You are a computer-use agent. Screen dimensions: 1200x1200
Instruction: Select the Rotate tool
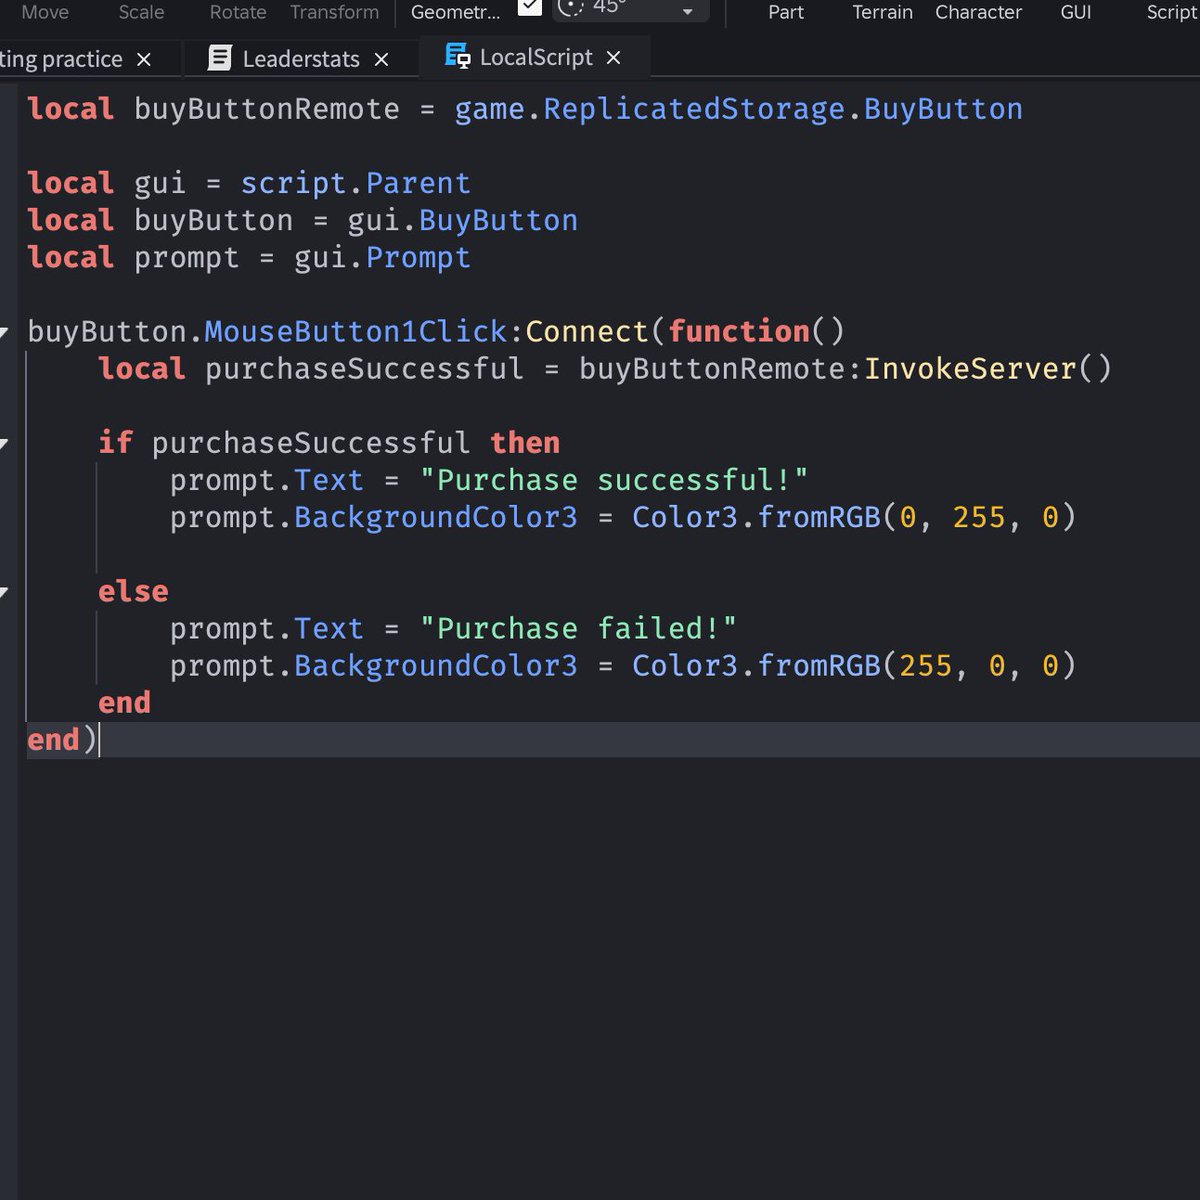click(x=238, y=12)
